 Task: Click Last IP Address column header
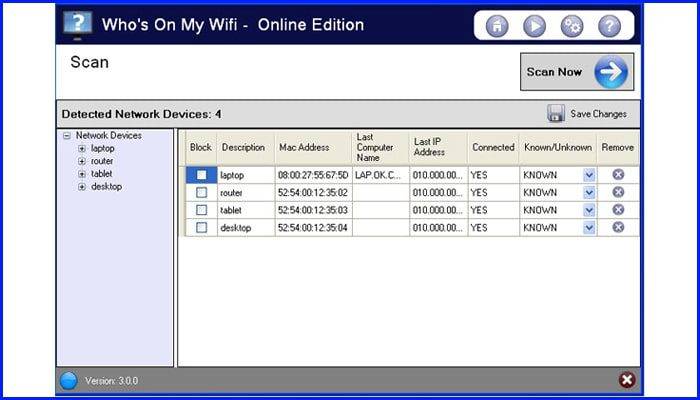tap(438, 147)
